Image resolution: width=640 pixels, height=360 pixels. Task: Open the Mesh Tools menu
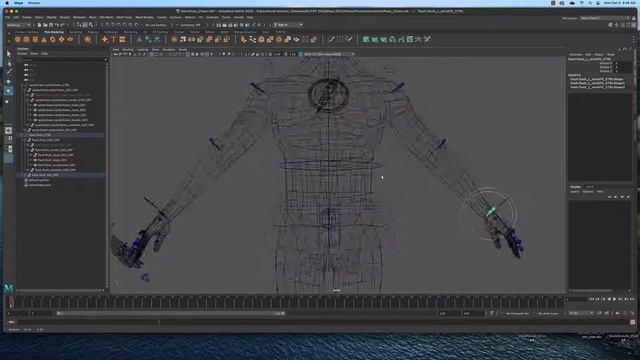pyautogui.click(x=124, y=18)
